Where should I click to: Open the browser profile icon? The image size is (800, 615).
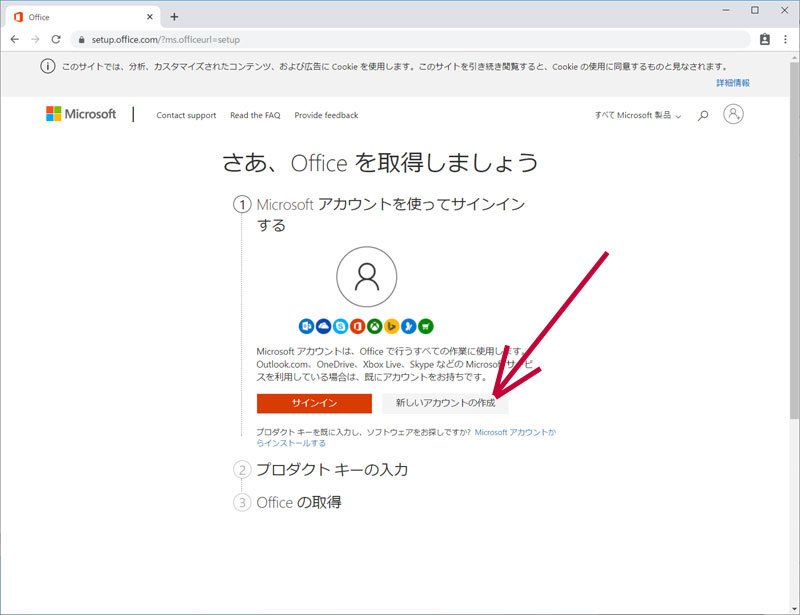click(765, 39)
